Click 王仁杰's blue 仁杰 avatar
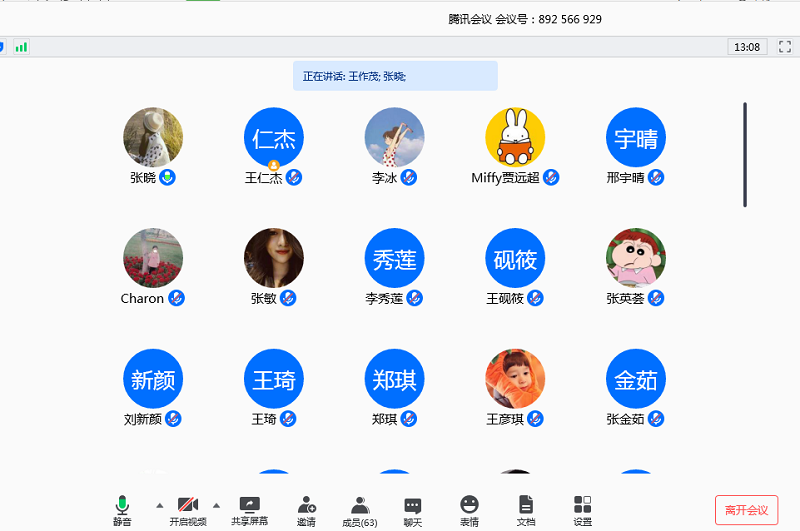Image resolution: width=800 pixels, height=531 pixels. click(x=273, y=137)
